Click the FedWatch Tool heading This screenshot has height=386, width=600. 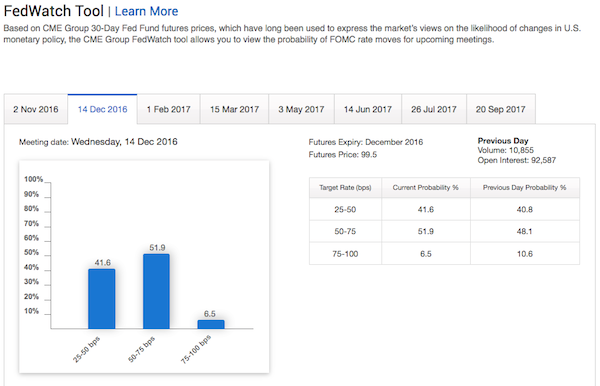54,11
